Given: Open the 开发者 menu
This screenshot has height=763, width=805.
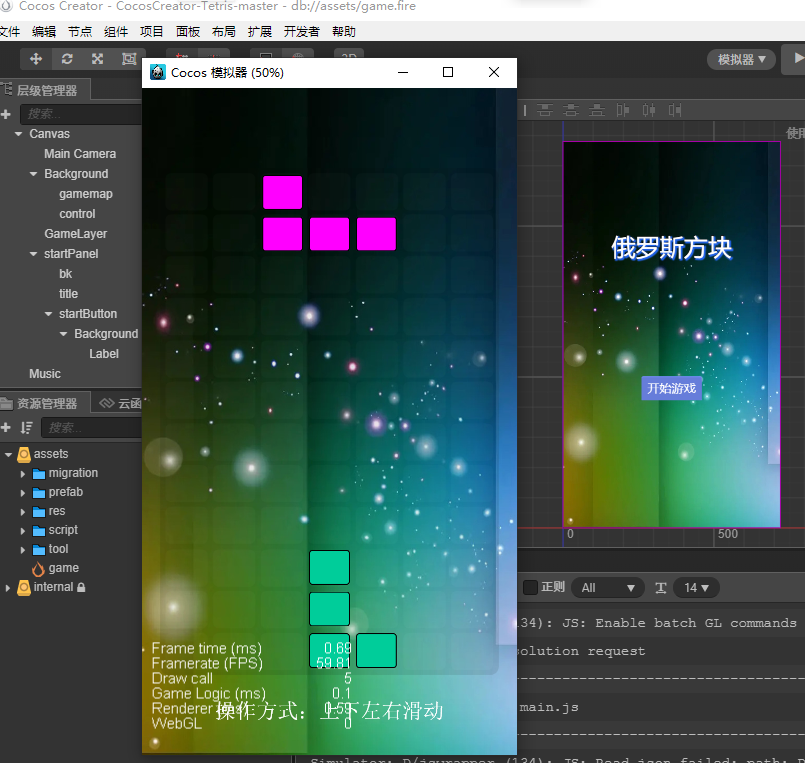Looking at the screenshot, I should click(302, 32).
